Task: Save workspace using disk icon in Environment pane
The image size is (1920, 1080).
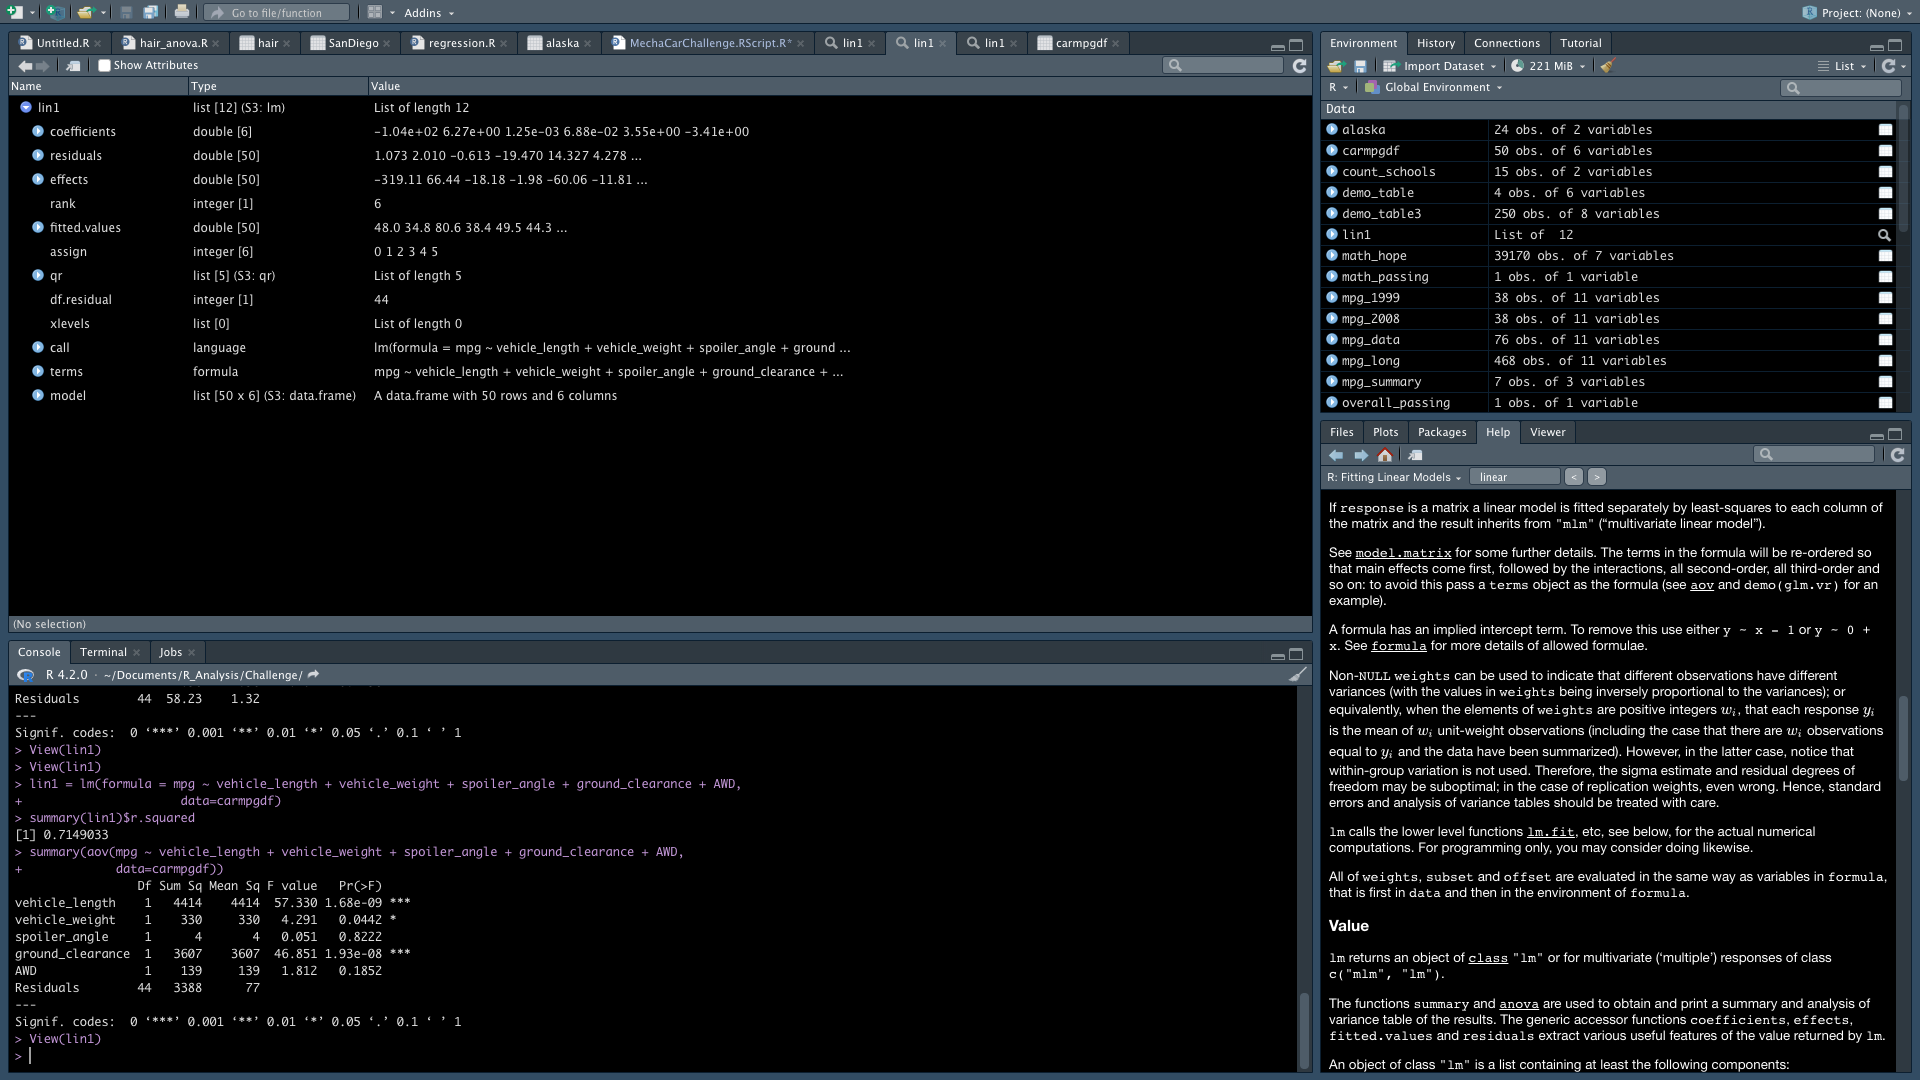Action: [x=1361, y=66]
